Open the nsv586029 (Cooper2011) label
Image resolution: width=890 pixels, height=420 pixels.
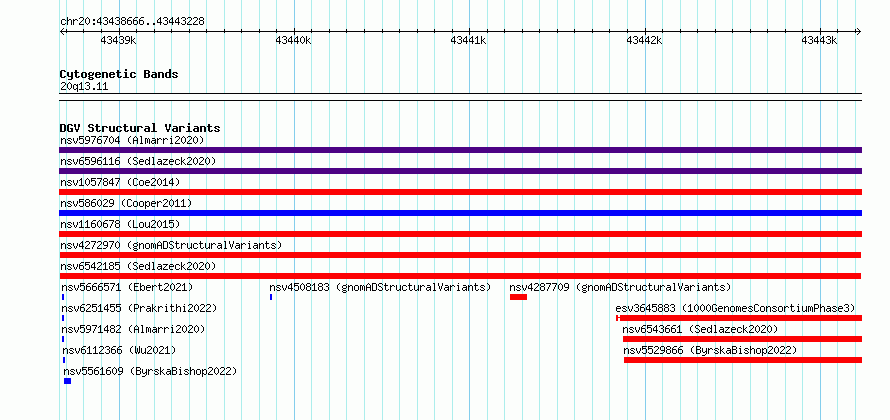(127, 203)
